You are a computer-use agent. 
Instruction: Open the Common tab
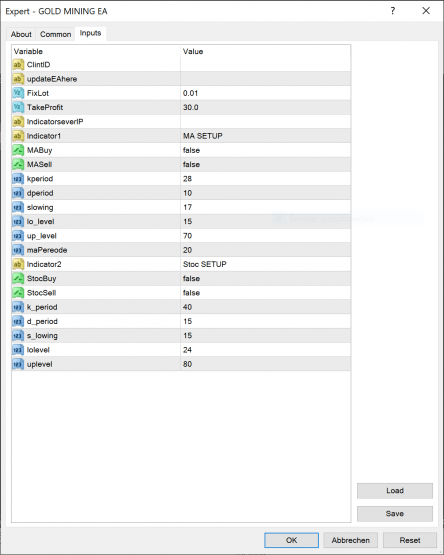point(55,34)
